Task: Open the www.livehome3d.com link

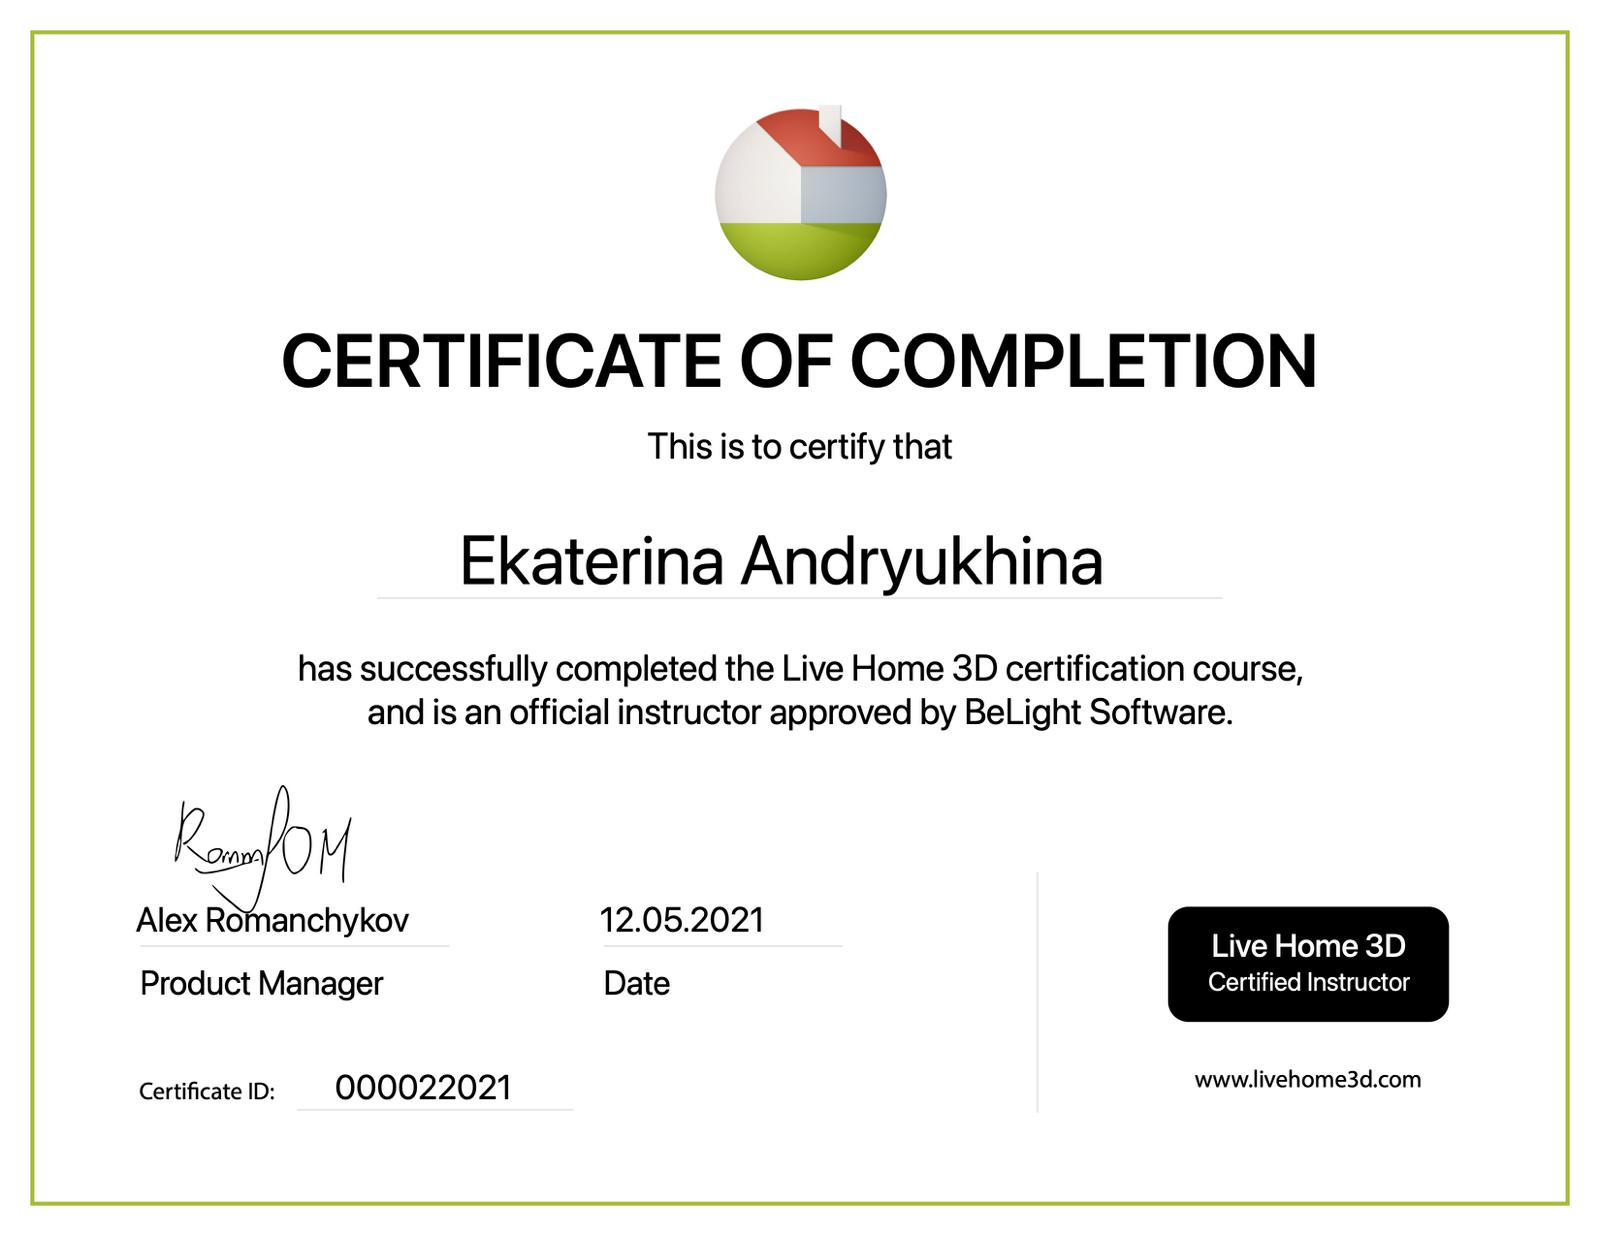Action: click(1307, 1079)
